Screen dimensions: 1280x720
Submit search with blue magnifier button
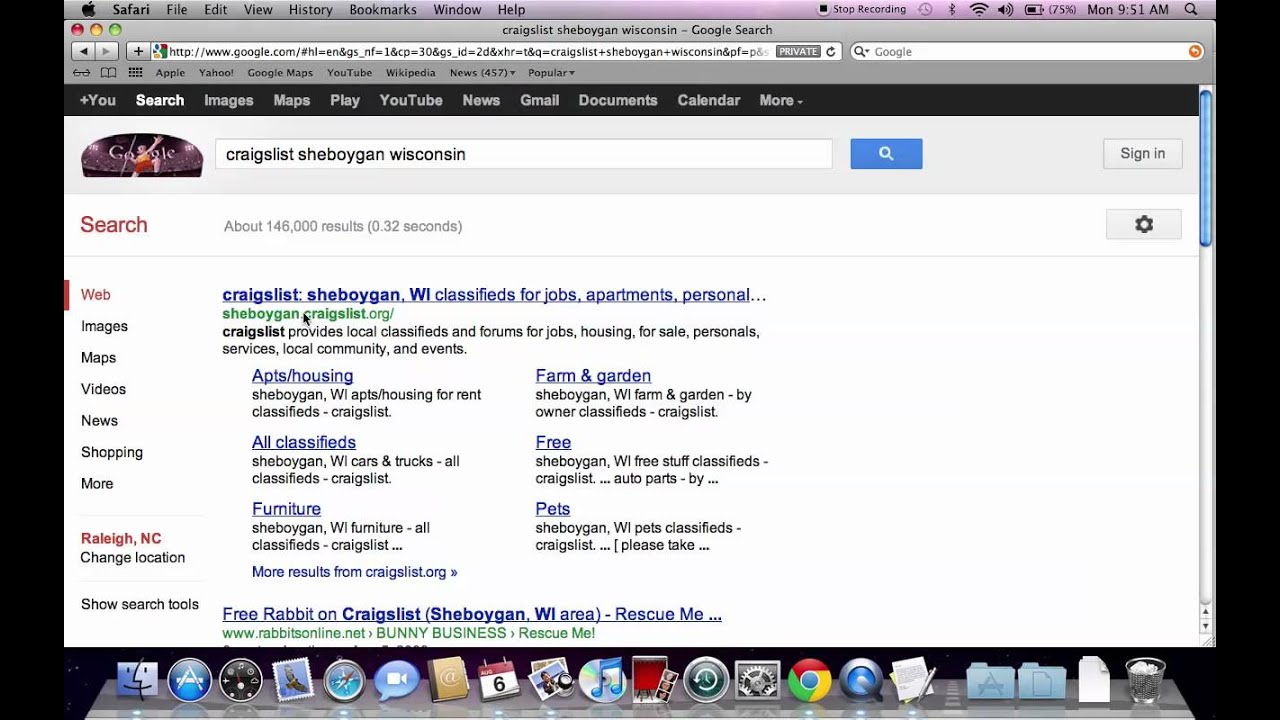pyautogui.click(x=886, y=153)
